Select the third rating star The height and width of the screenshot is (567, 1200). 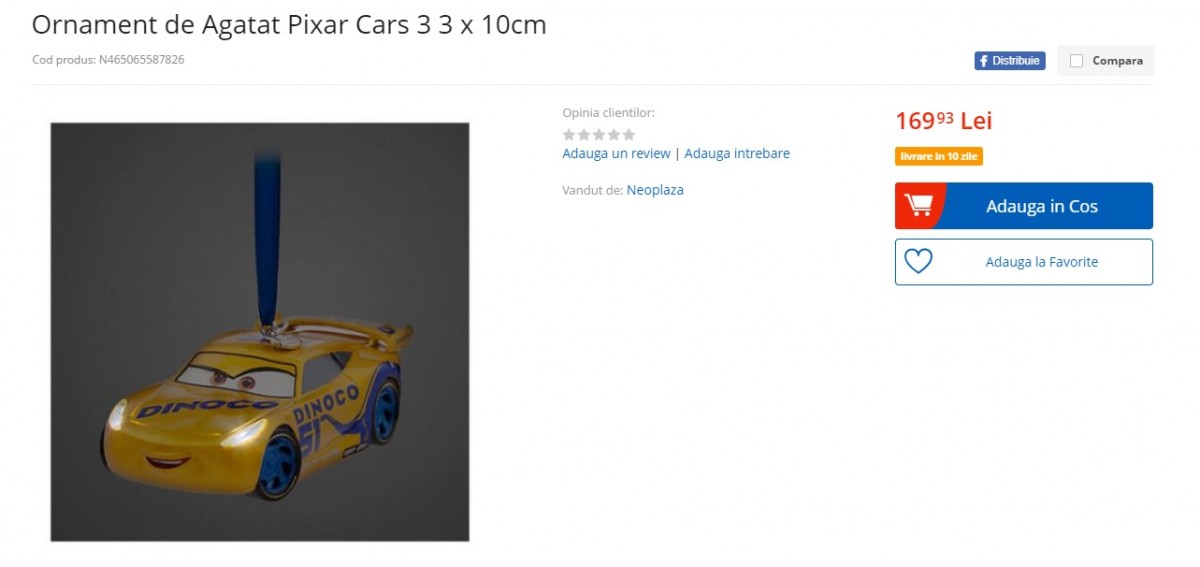tap(599, 134)
